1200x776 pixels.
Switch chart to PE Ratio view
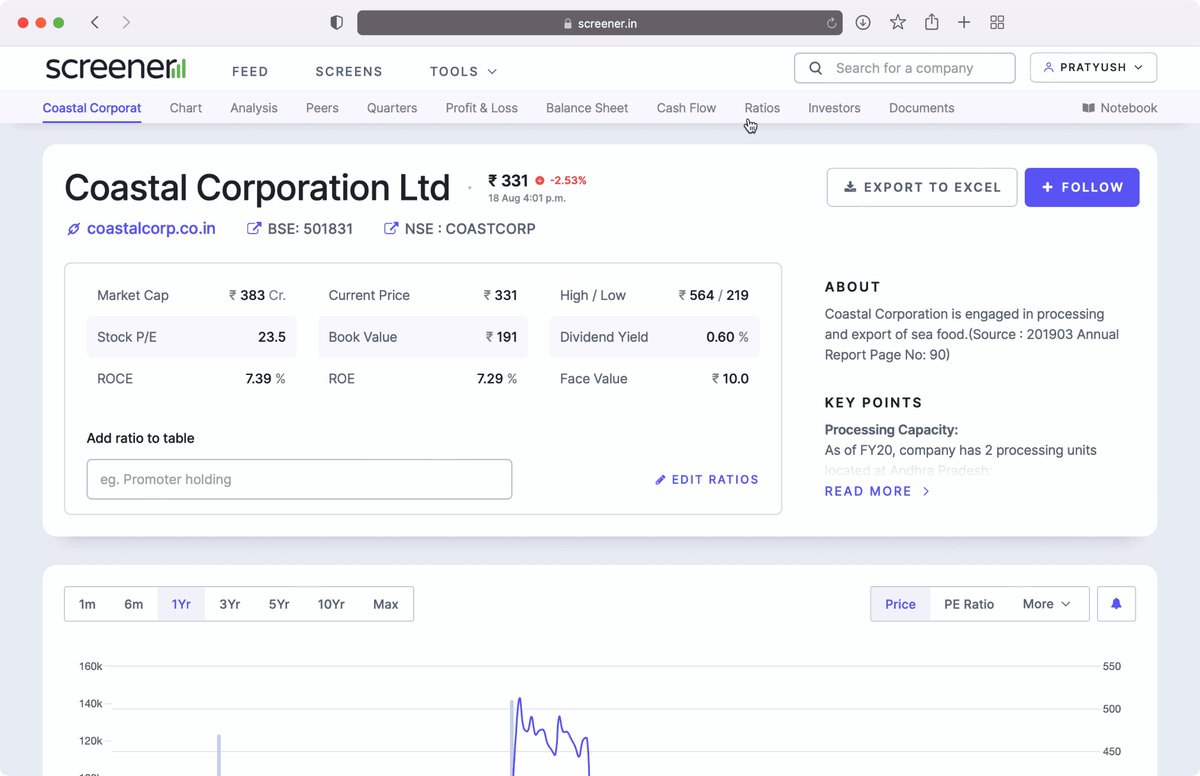969,604
